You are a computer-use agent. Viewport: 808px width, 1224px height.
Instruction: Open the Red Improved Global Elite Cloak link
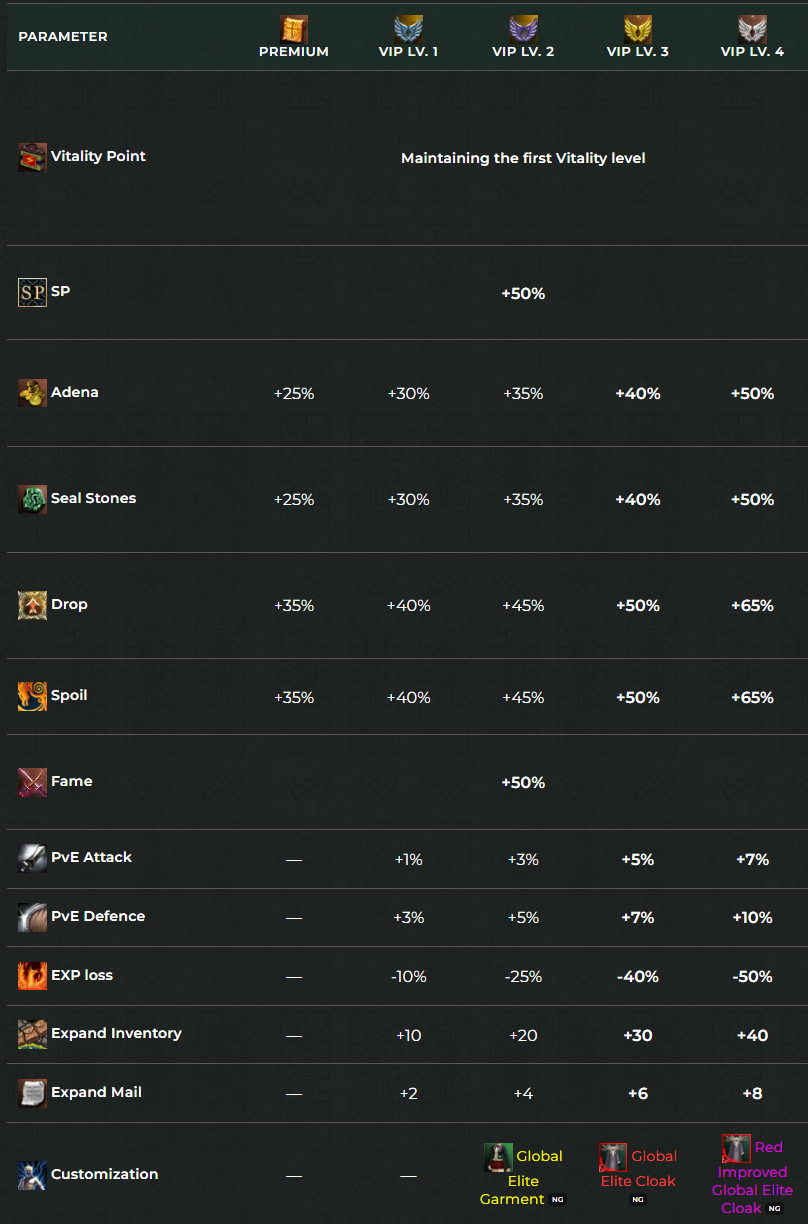[x=752, y=1176]
